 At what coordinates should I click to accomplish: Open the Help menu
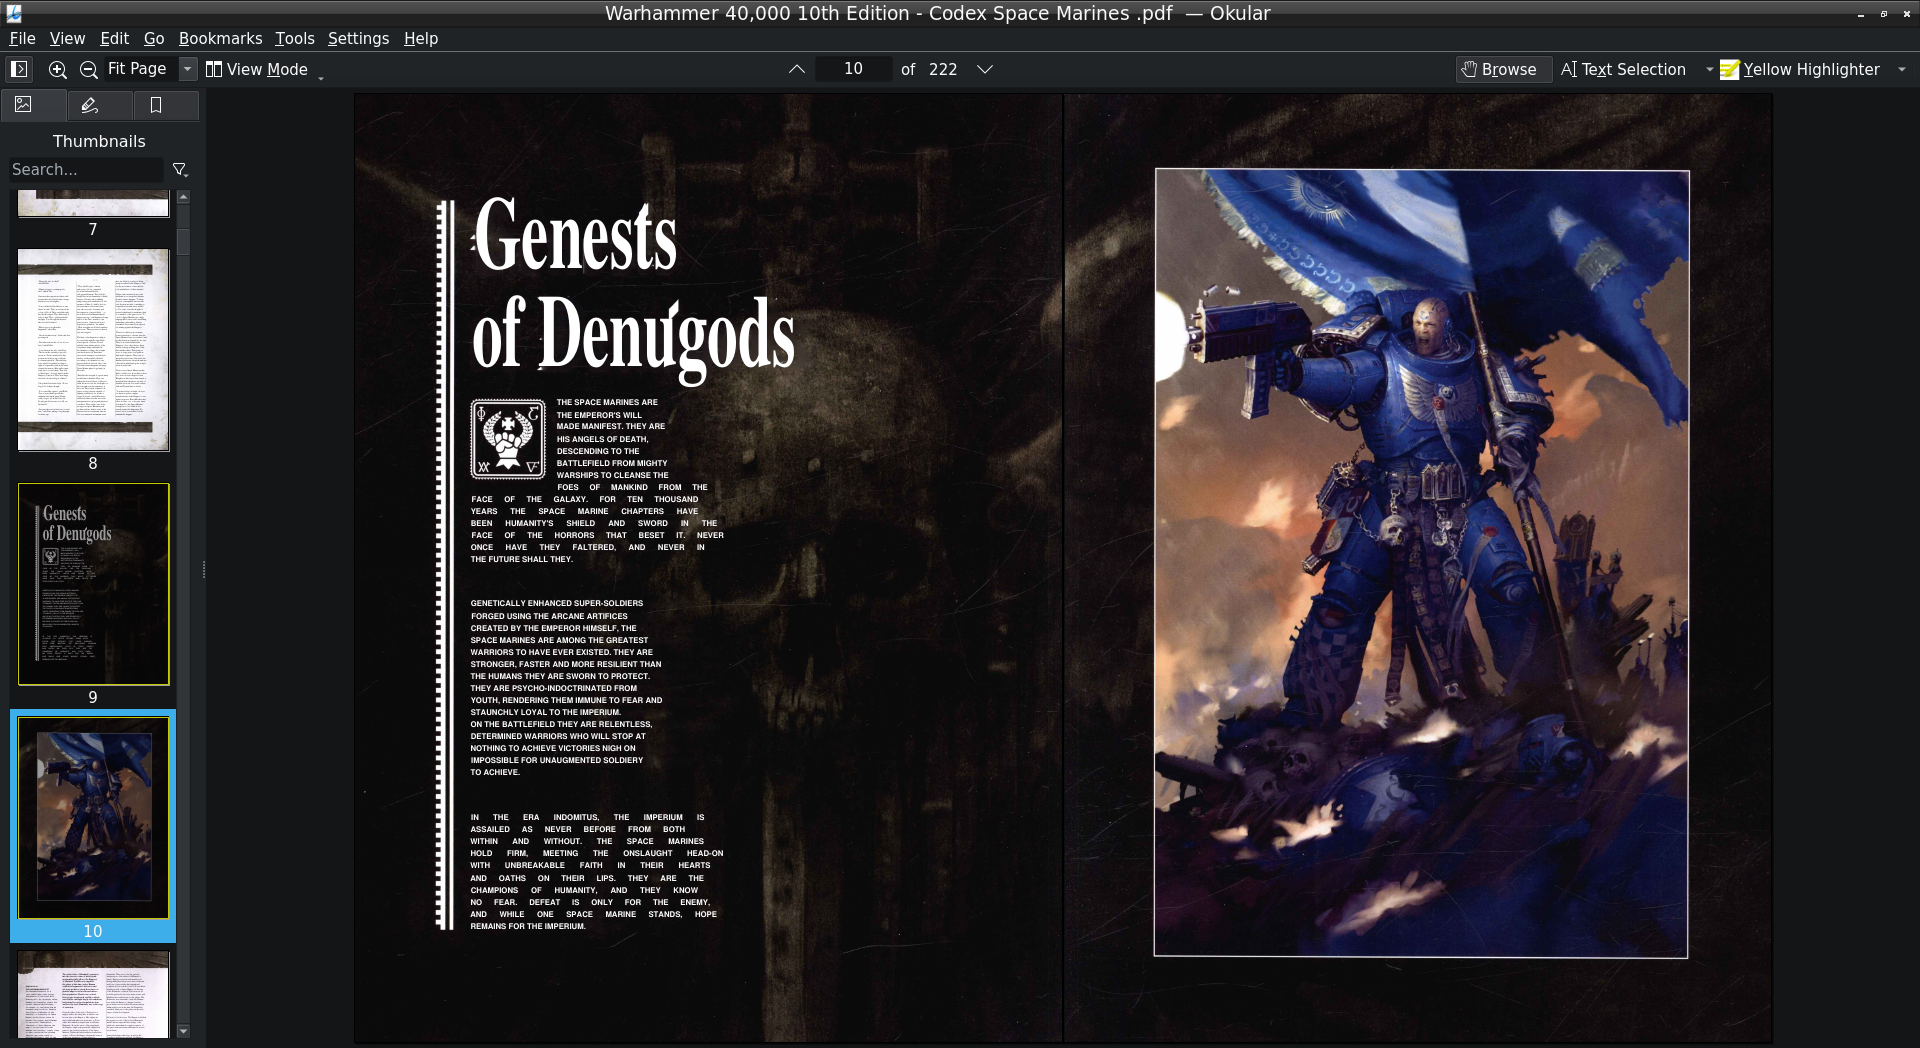coord(421,38)
